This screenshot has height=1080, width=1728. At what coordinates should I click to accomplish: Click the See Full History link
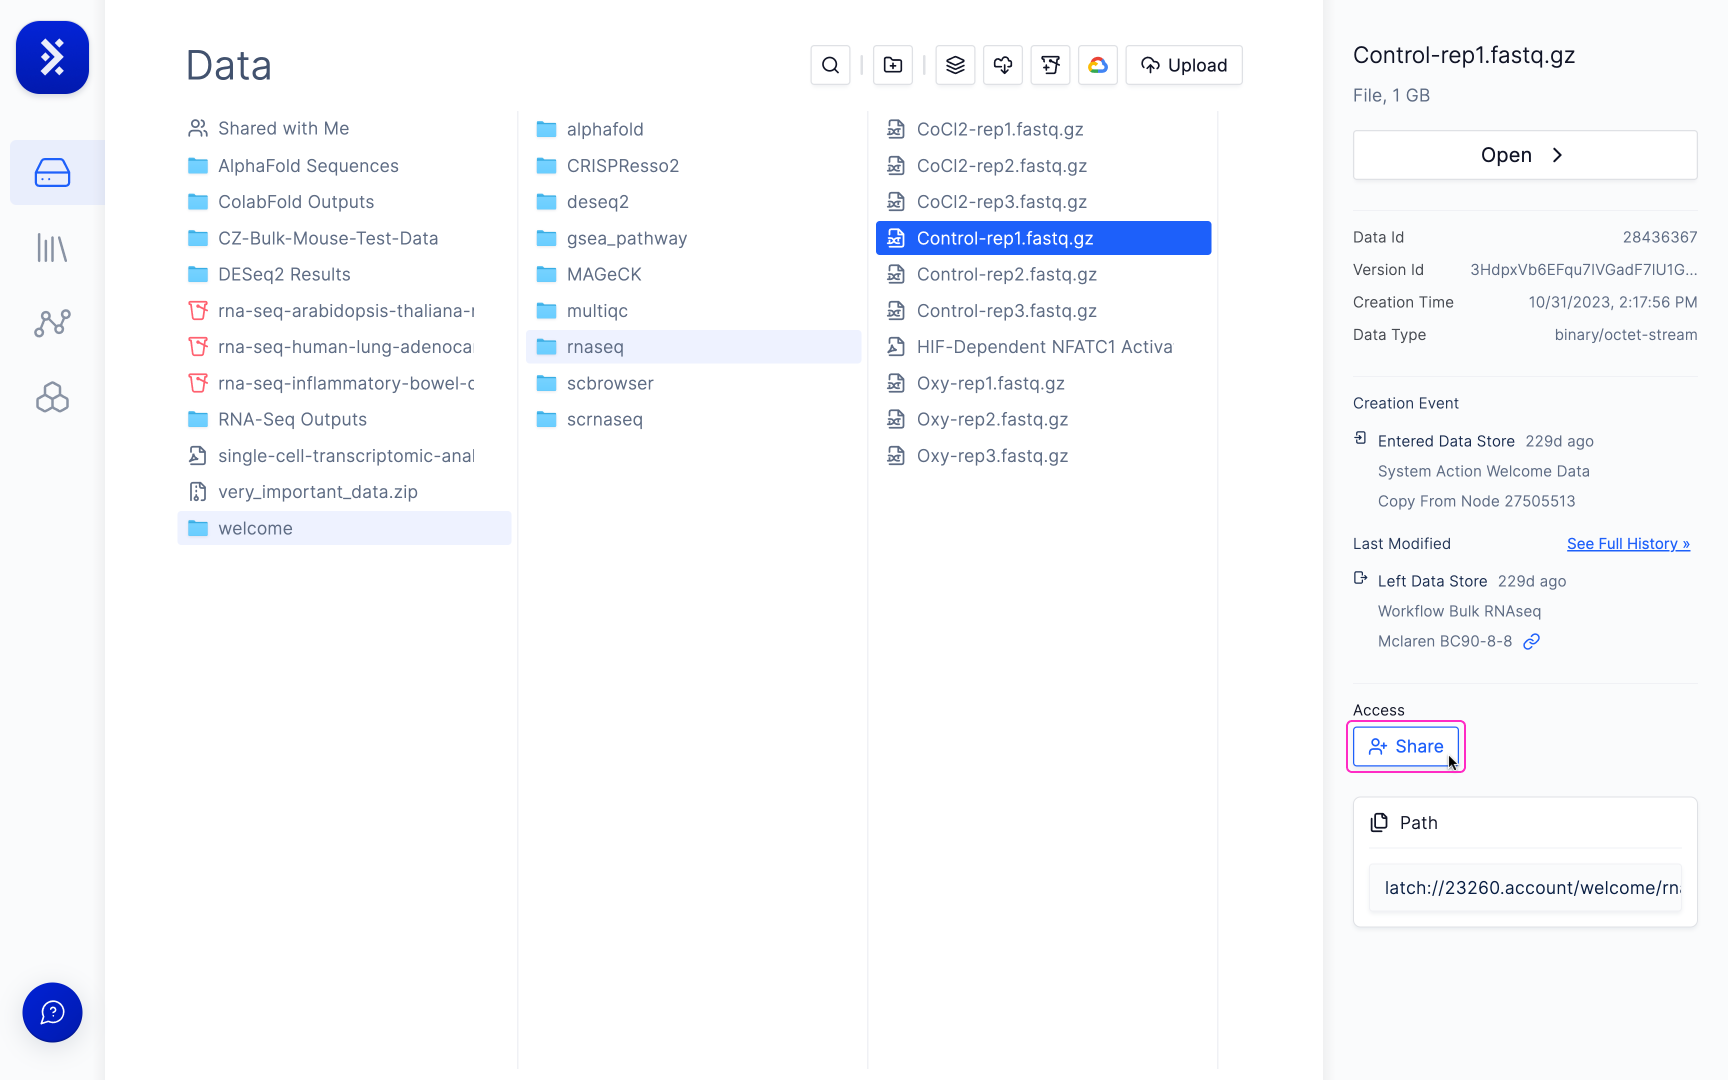pyautogui.click(x=1628, y=543)
